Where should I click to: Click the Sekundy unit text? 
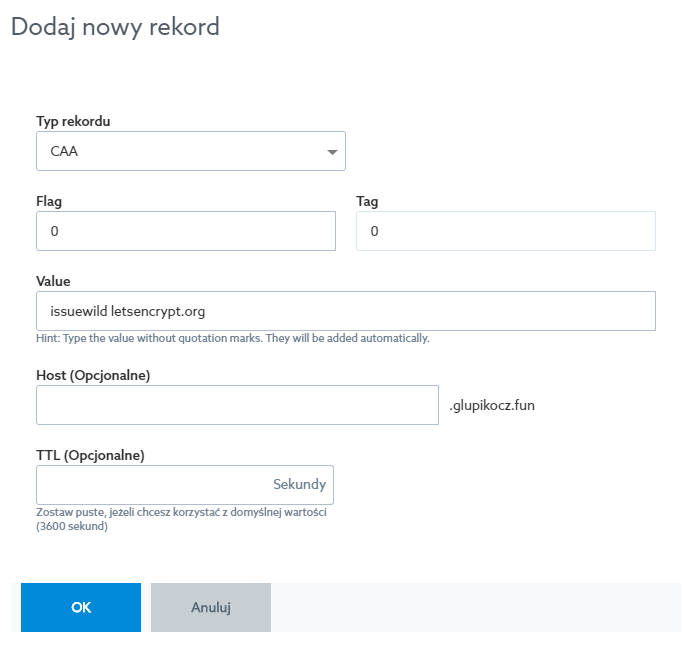(x=299, y=485)
